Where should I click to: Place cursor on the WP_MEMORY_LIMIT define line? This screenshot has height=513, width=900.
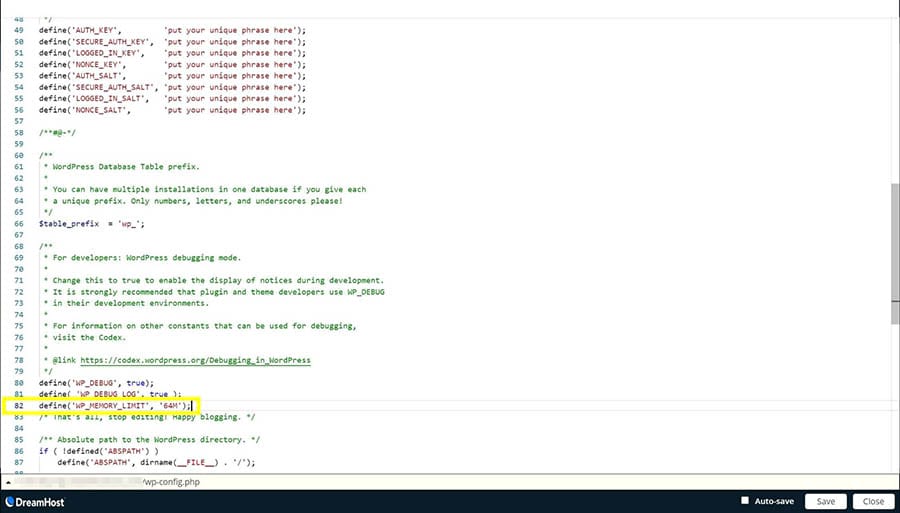pos(115,405)
